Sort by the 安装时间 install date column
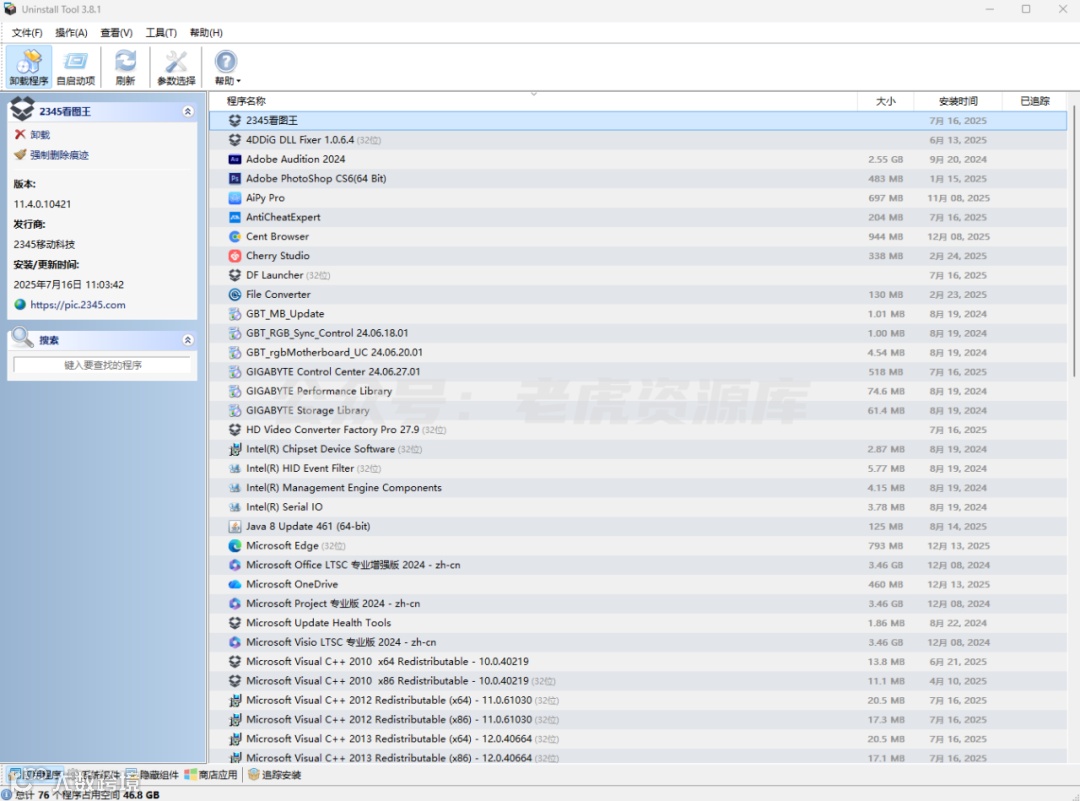The width and height of the screenshot is (1080, 801). [958, 101]
